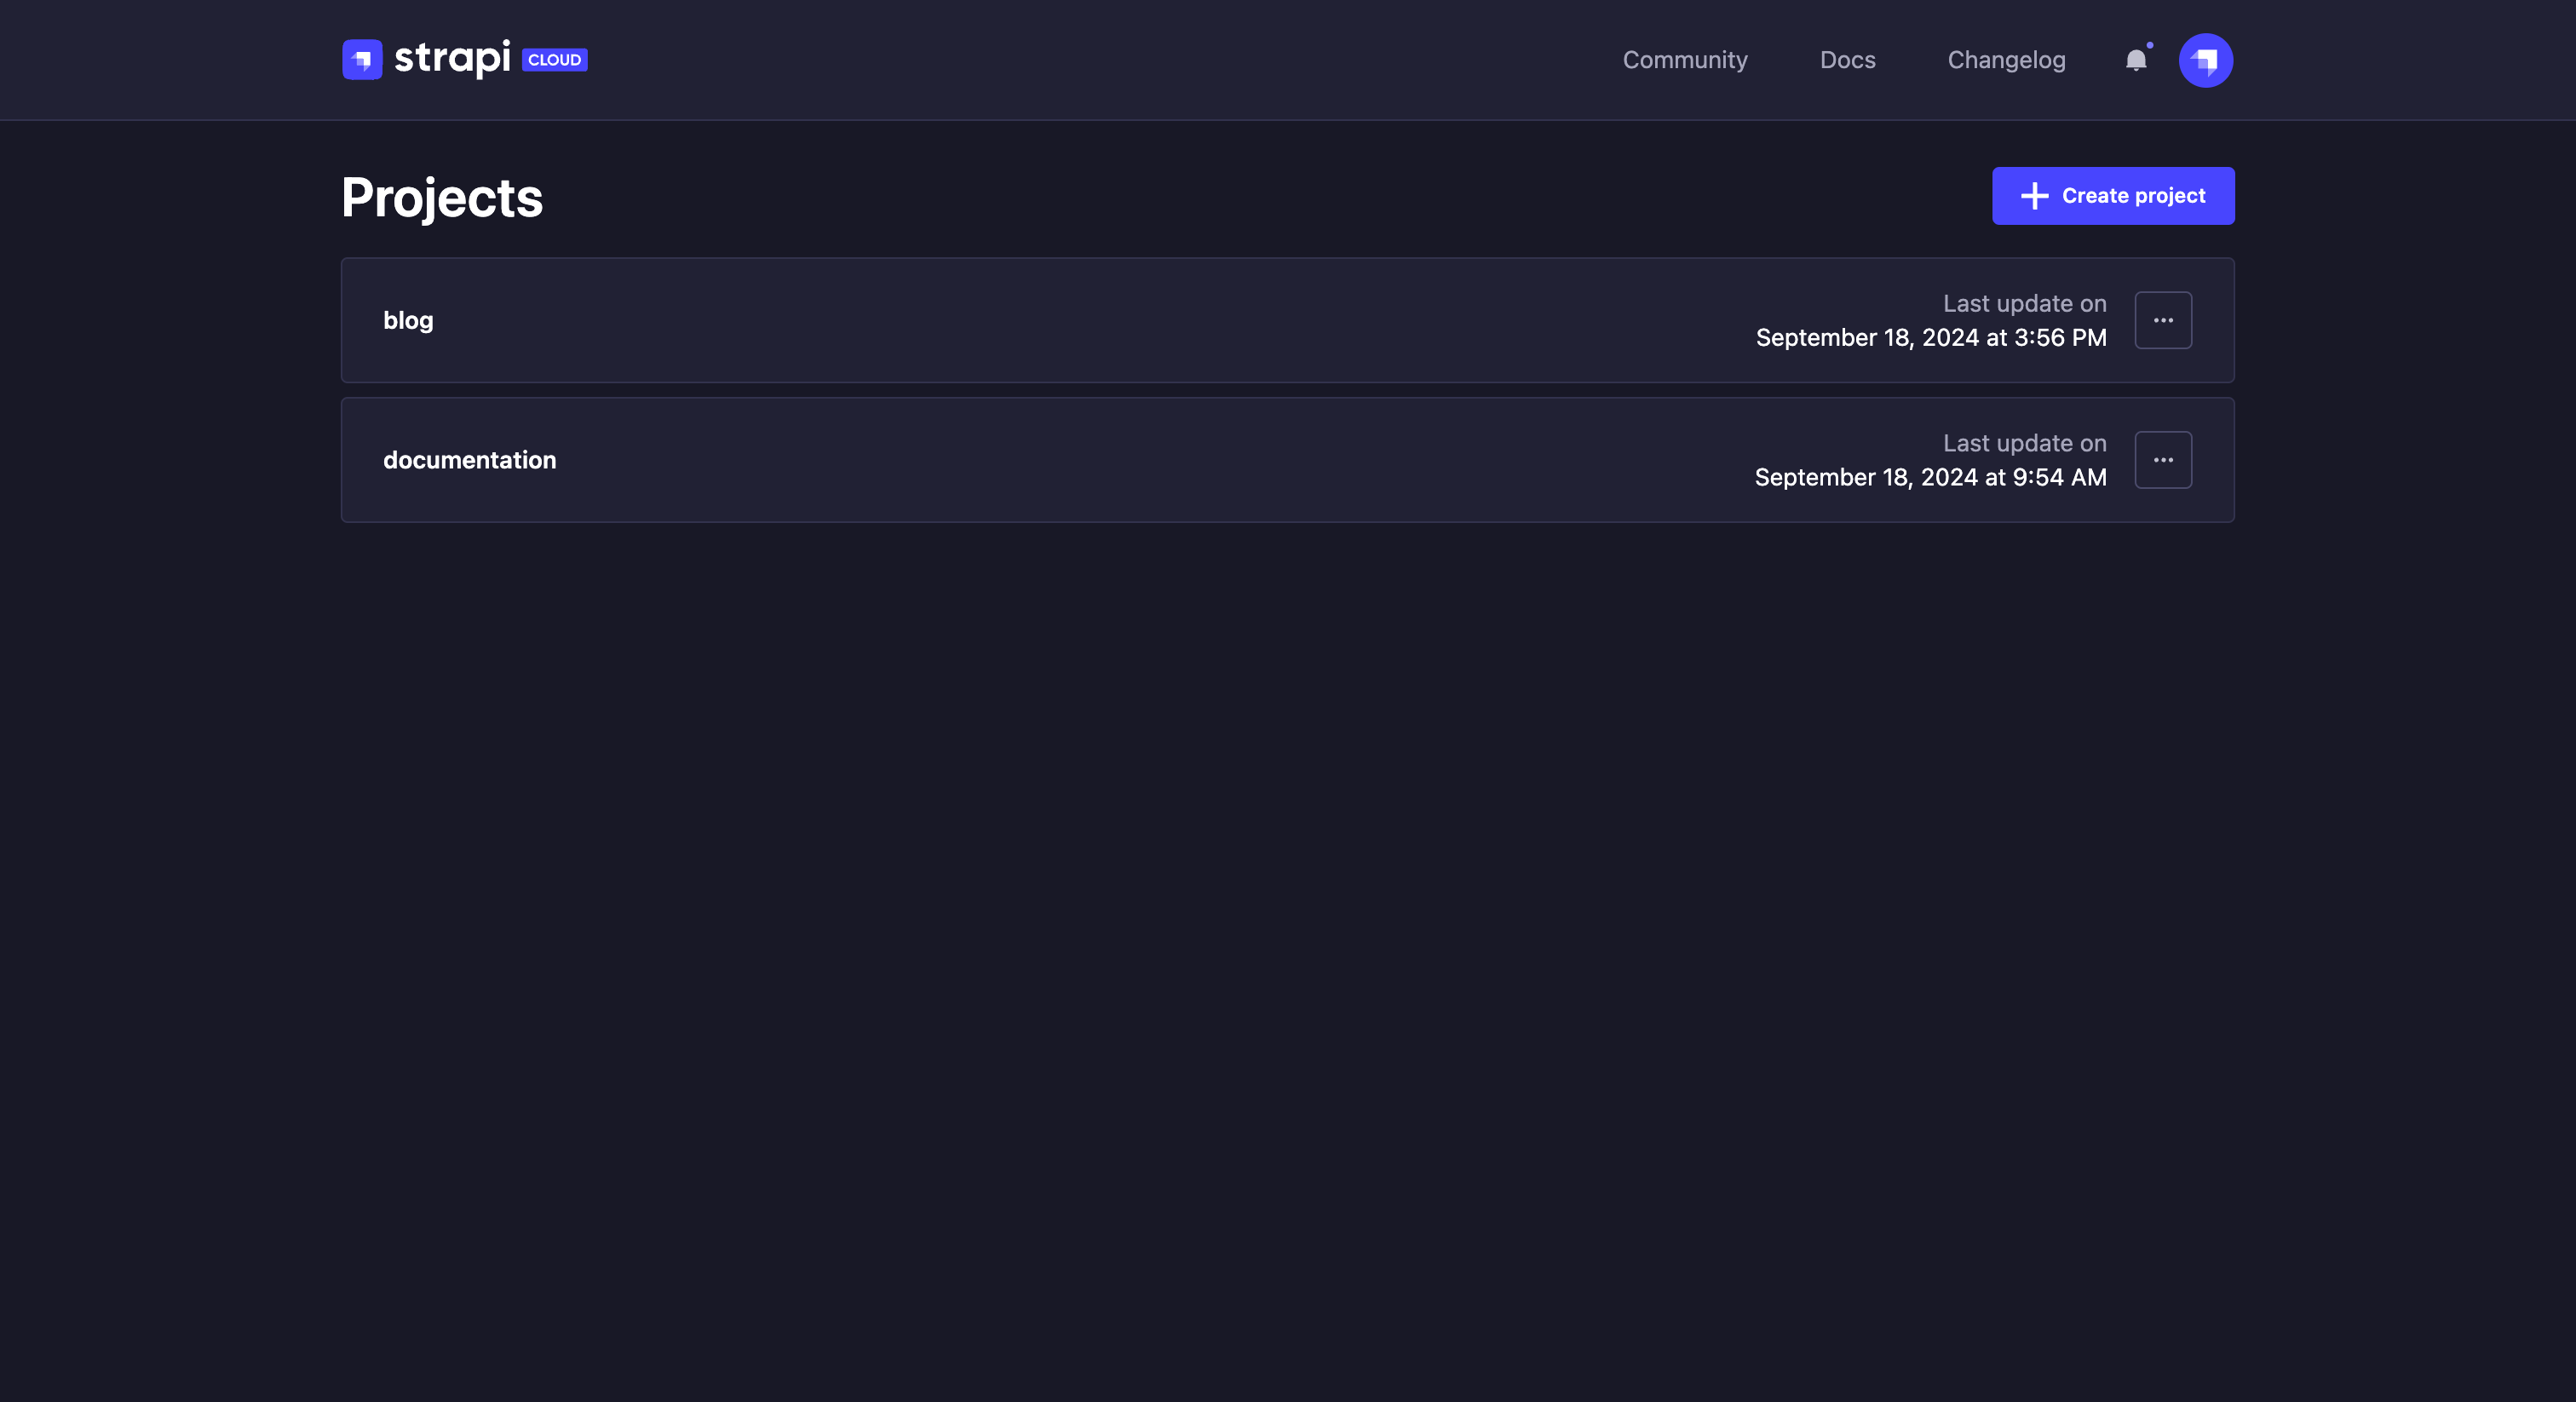Open the notification bell
Viewport: 2576px width, 1402px height.
pyautogui.click(x=2137, y=60)
